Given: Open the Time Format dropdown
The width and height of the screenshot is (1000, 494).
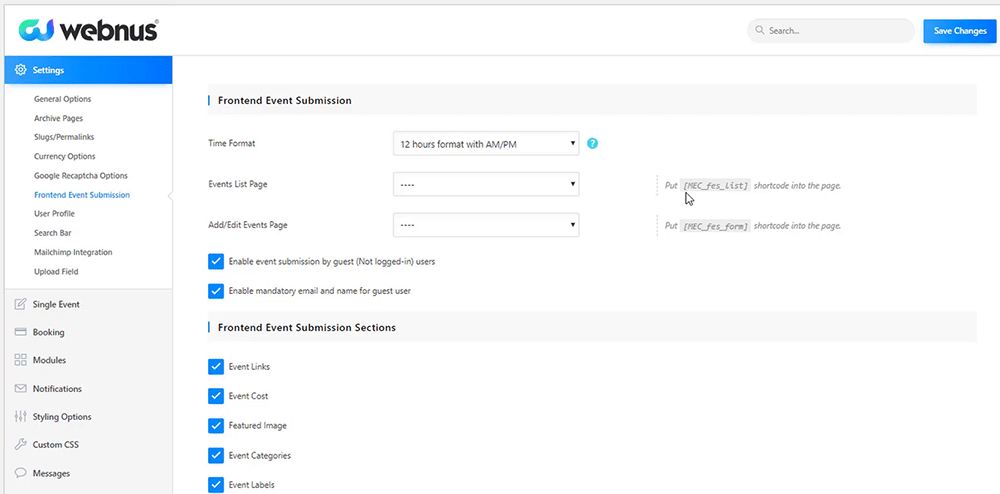Looking at the screenshot, I should pos(486,143).
